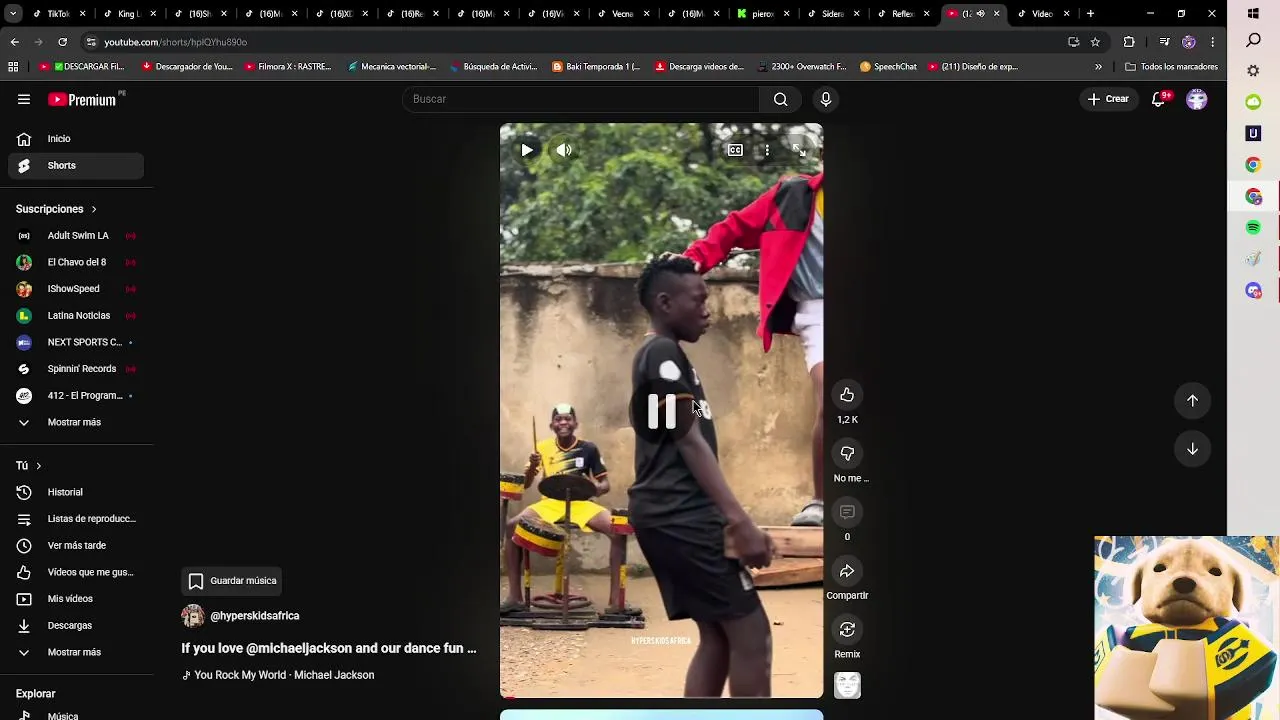The image size is (1280, 720).
Task: Click the video title description text
Action: tap(329, 648)
